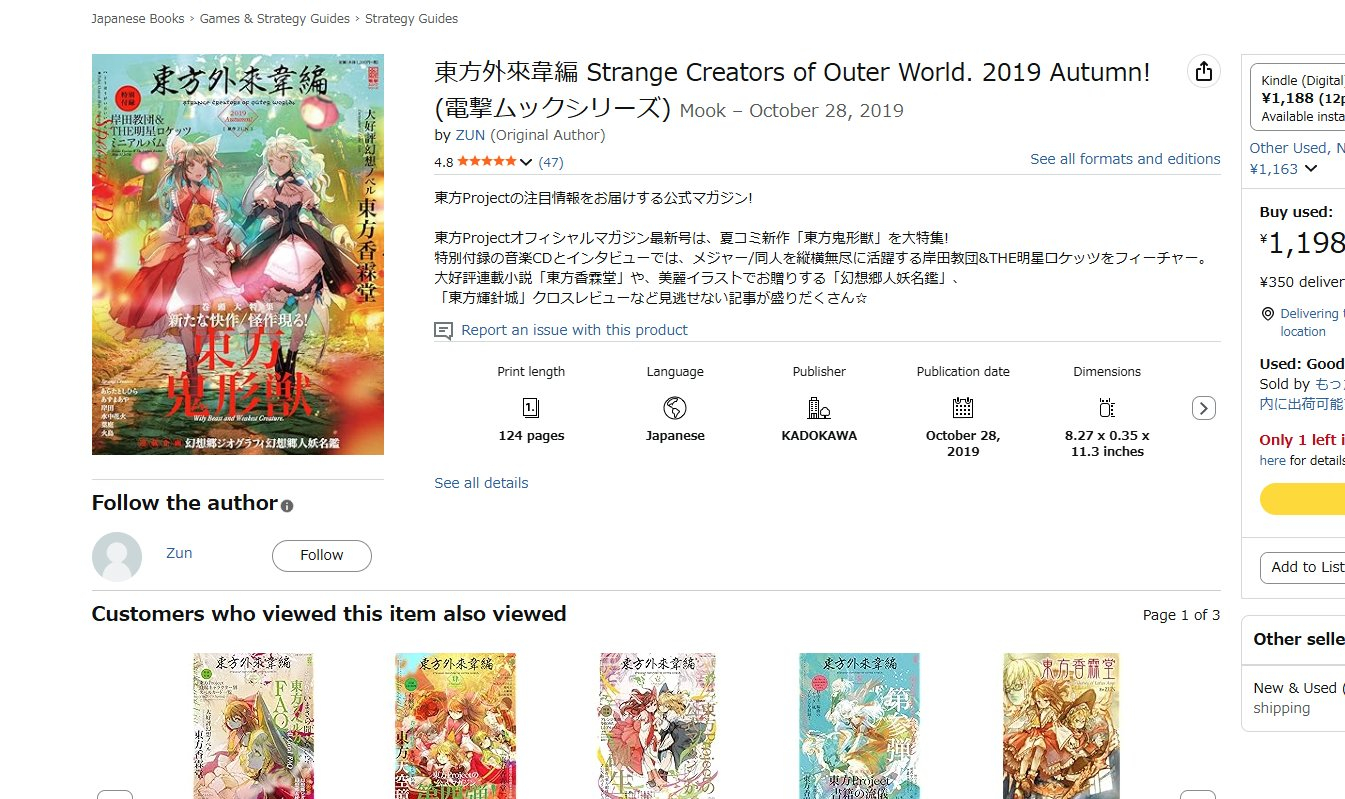Follow the author Zun
The image size is (1345, 799).
point(322,555)
